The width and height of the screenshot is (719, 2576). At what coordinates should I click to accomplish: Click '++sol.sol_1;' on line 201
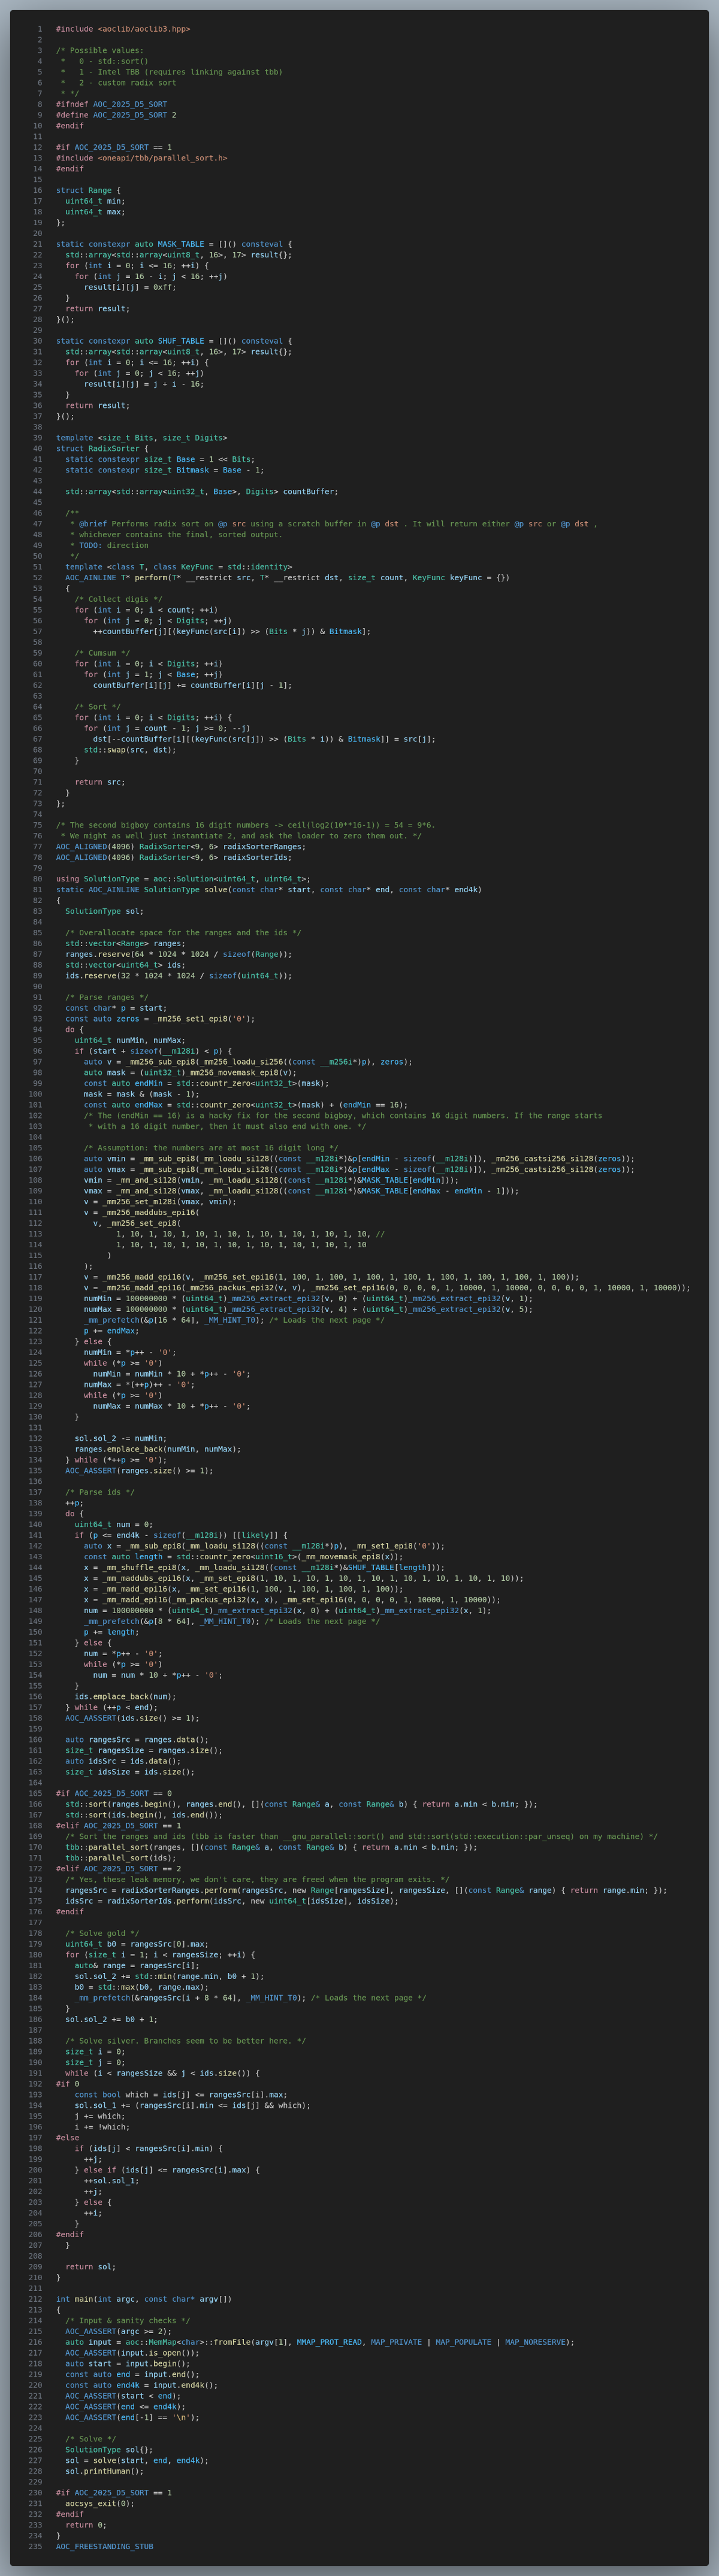(x=111, y=2181)
